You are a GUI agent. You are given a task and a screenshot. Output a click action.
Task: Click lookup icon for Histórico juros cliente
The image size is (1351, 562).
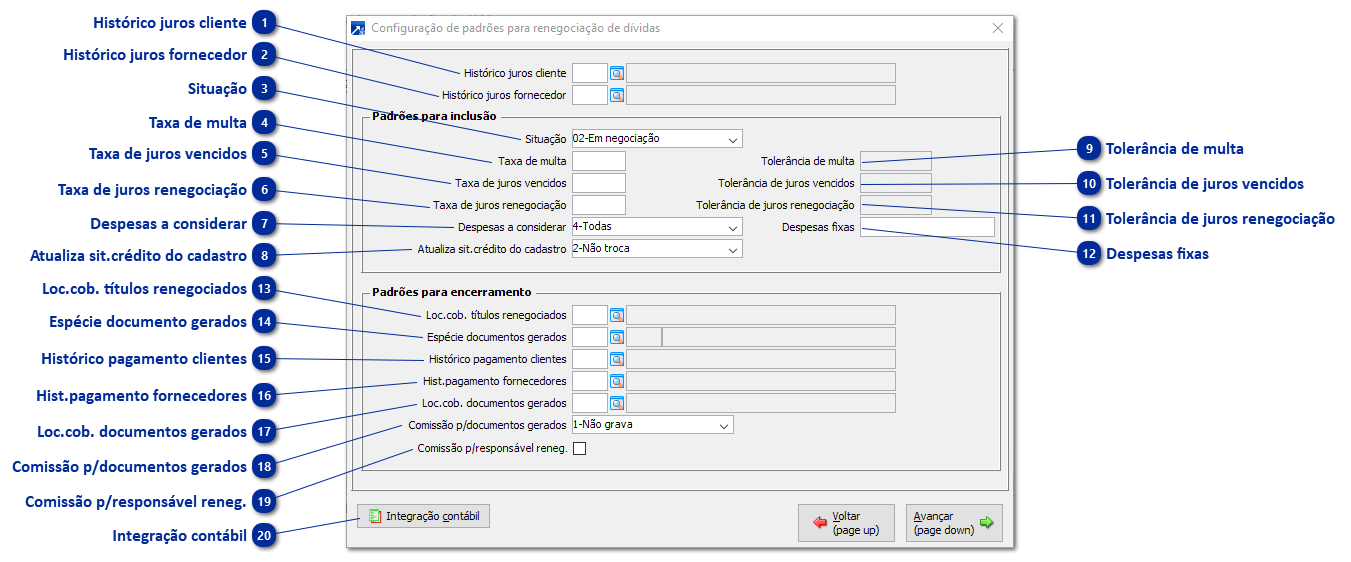coord(617,73)
